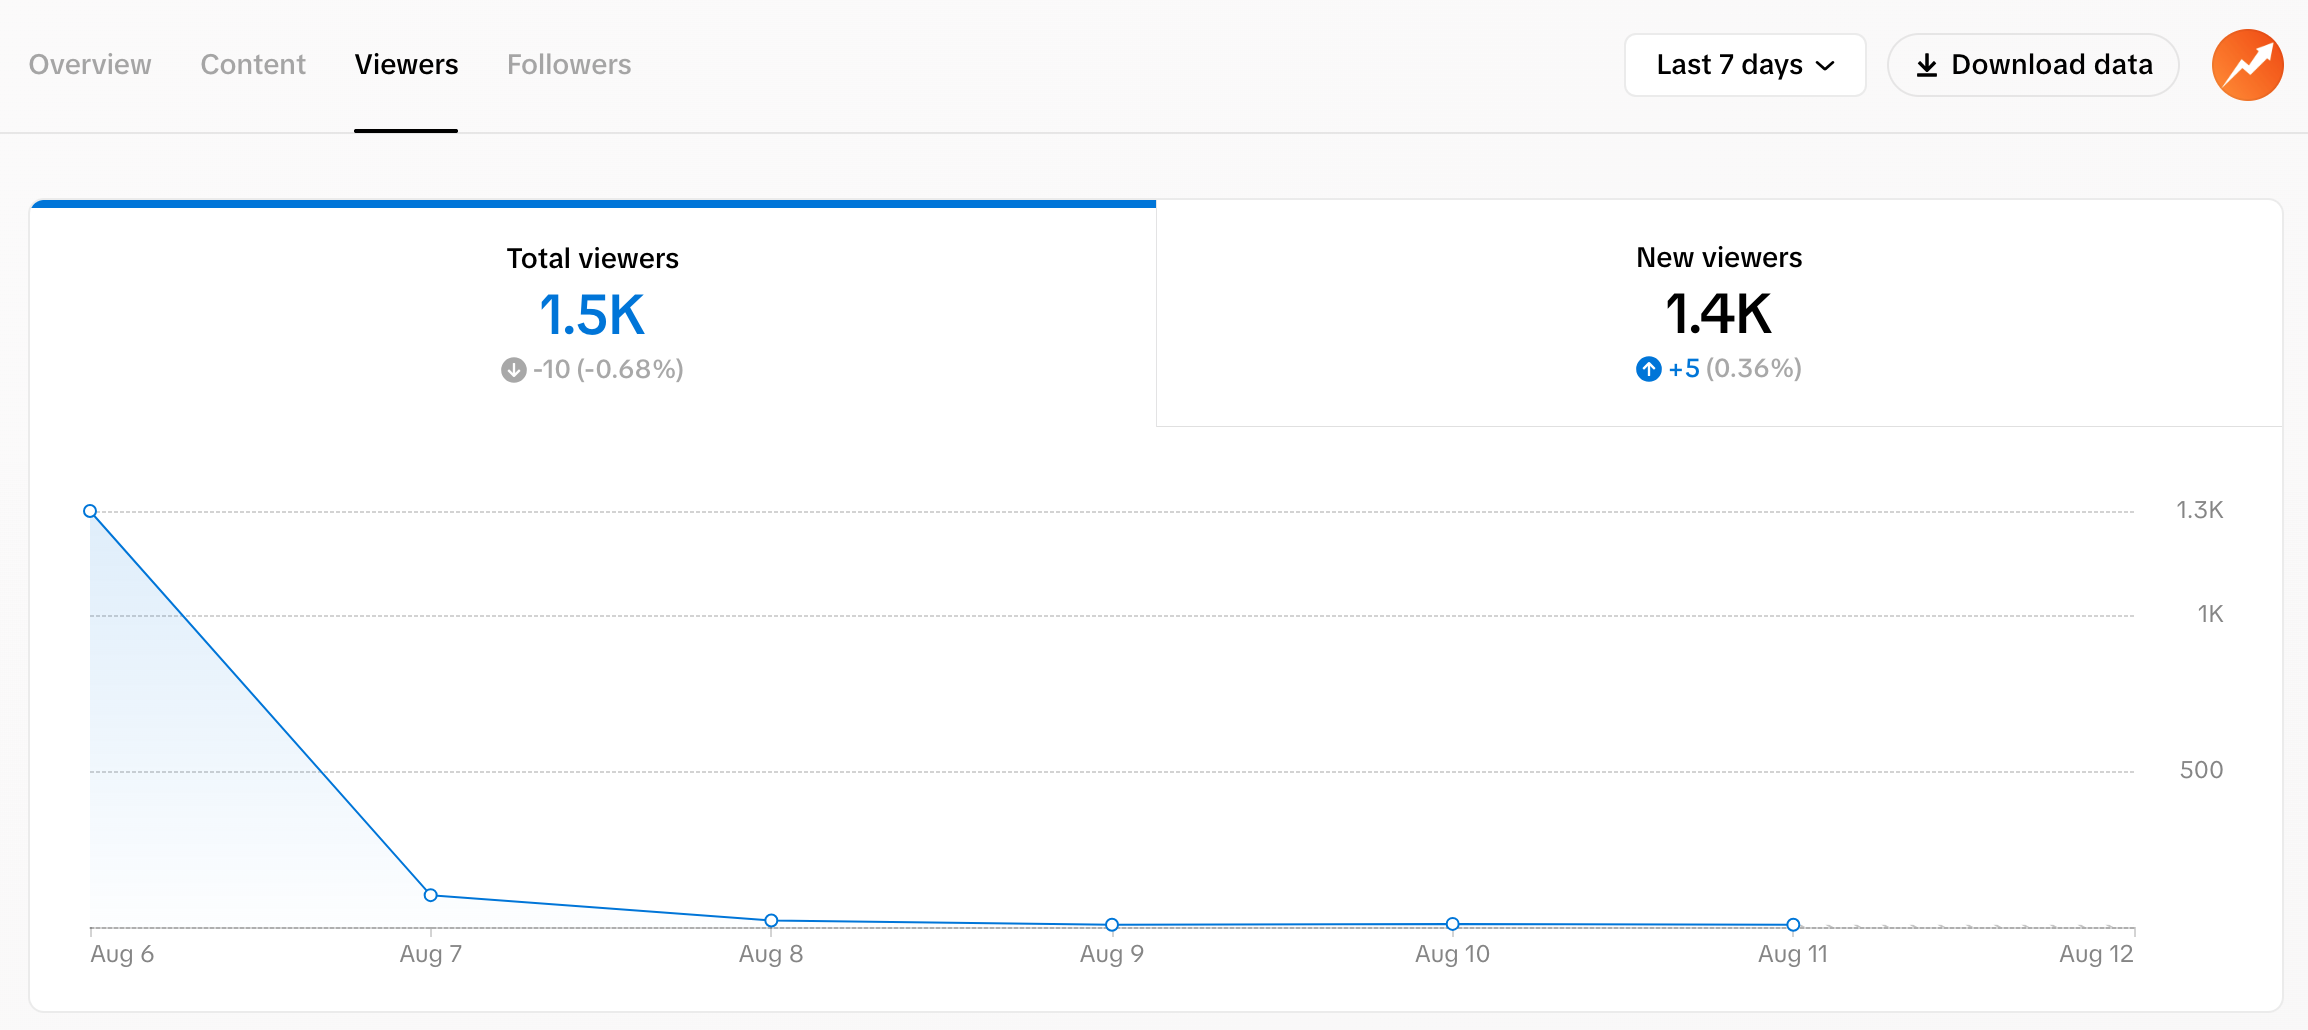
Task: Click the Aug 8 axis label
Action: [x=770, y=954]
